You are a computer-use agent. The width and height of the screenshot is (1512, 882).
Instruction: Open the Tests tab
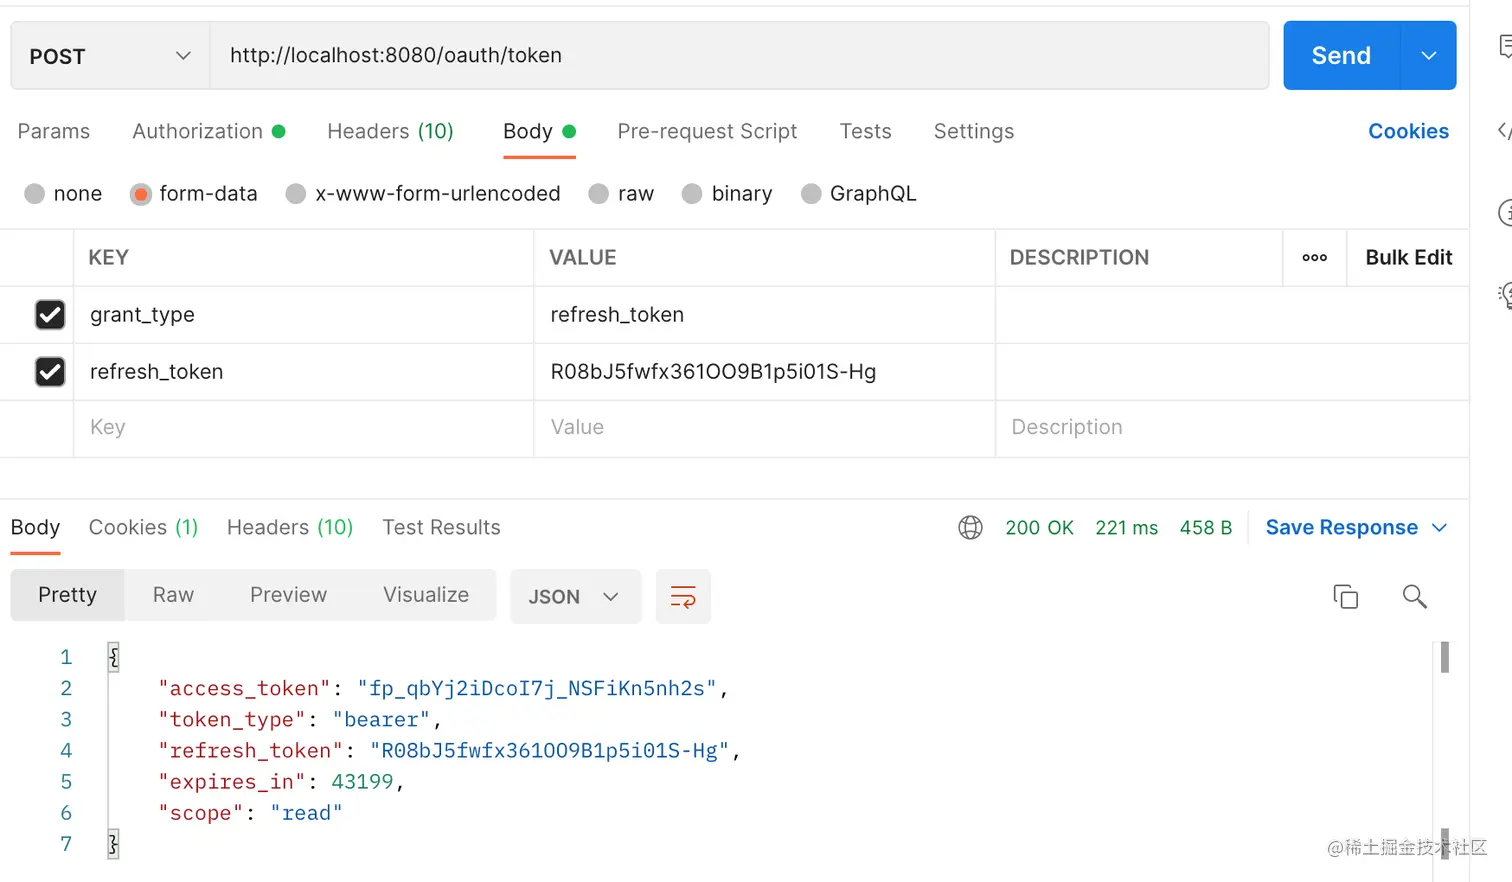pyautogui.click(x=865, y=132)
